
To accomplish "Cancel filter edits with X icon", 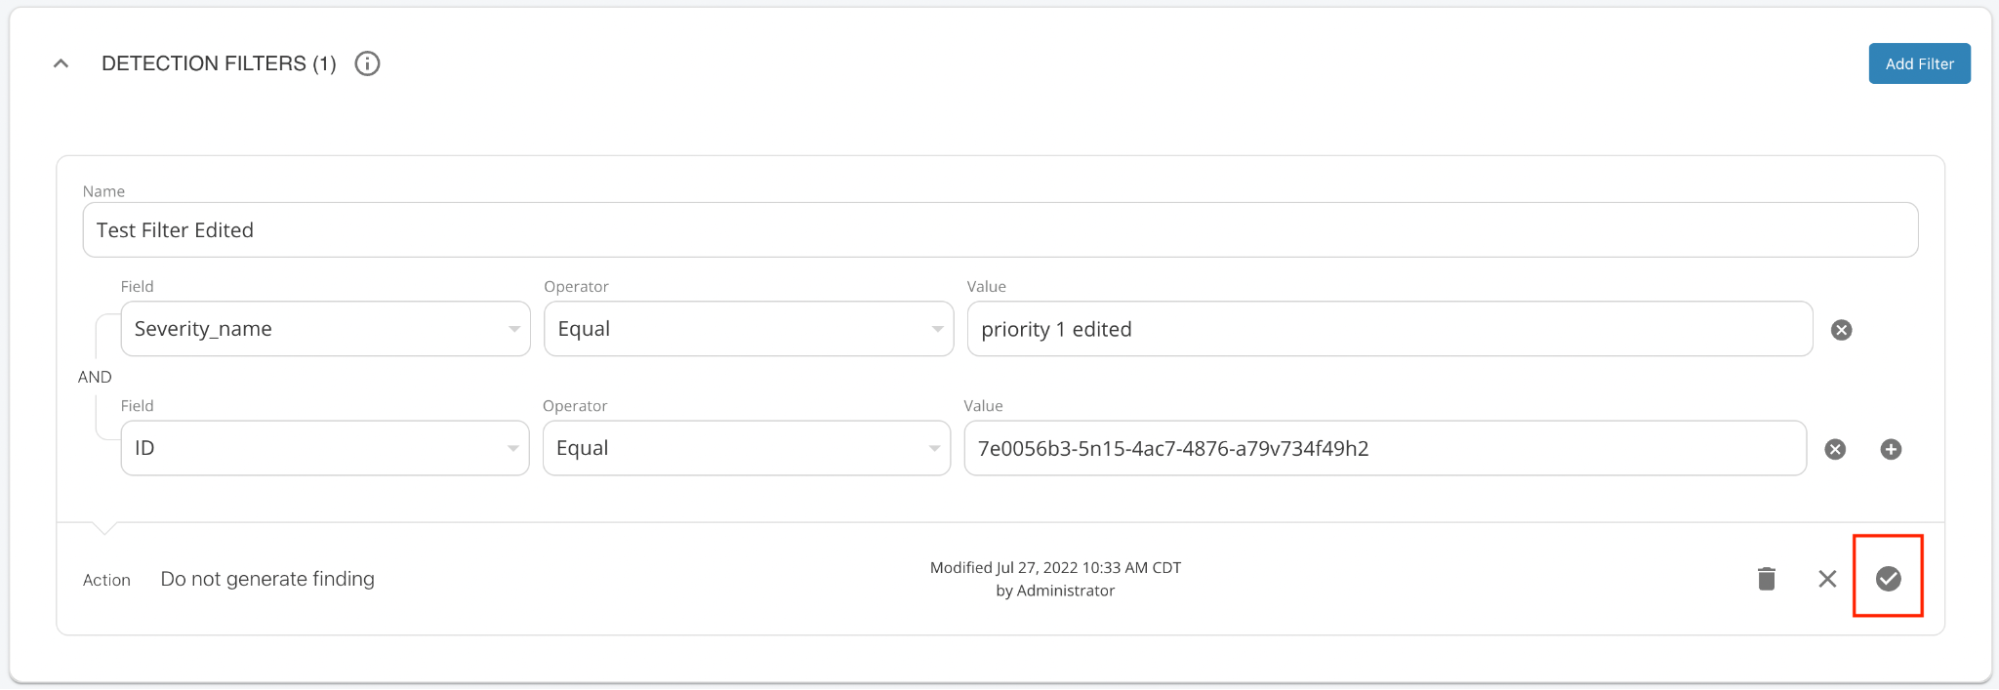I will click(1827, 579).
